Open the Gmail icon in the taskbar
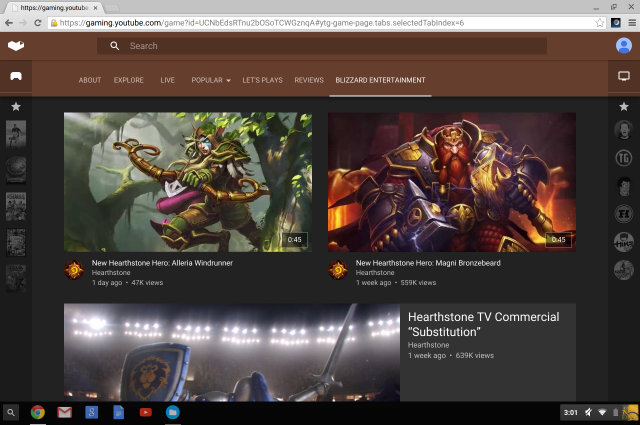The height and width of the screenshot is (425, 640). (x=64, y=412)
